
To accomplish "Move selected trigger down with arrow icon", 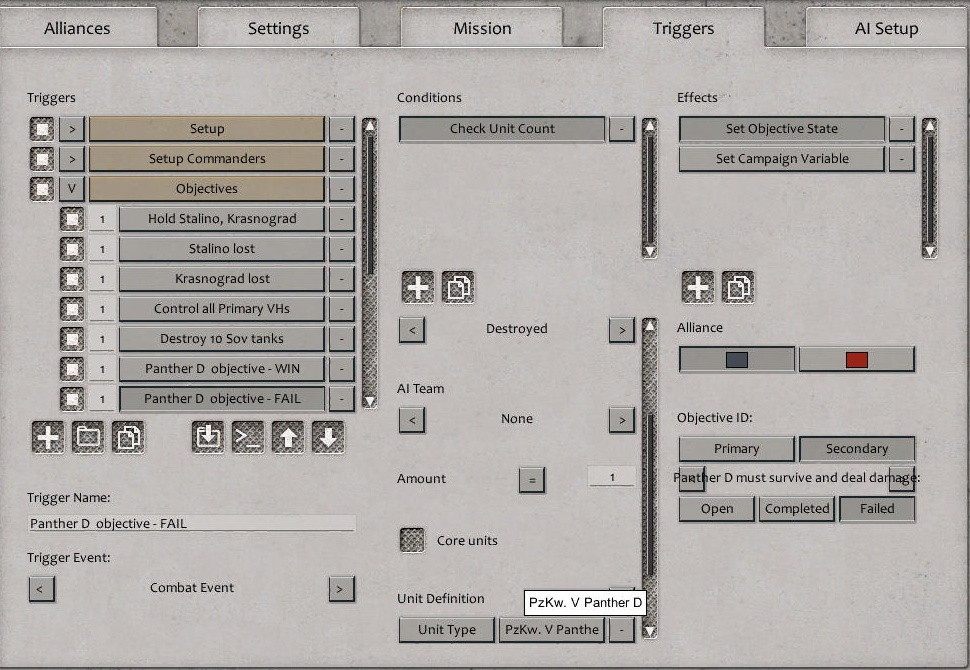I will point(328,437).
